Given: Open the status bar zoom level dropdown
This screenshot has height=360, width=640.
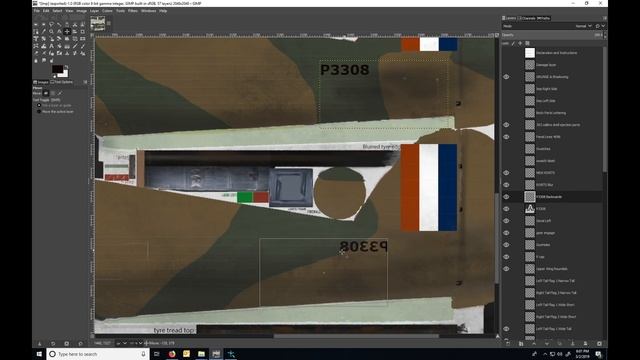Looking at the screenshot, I should [135, 343].
